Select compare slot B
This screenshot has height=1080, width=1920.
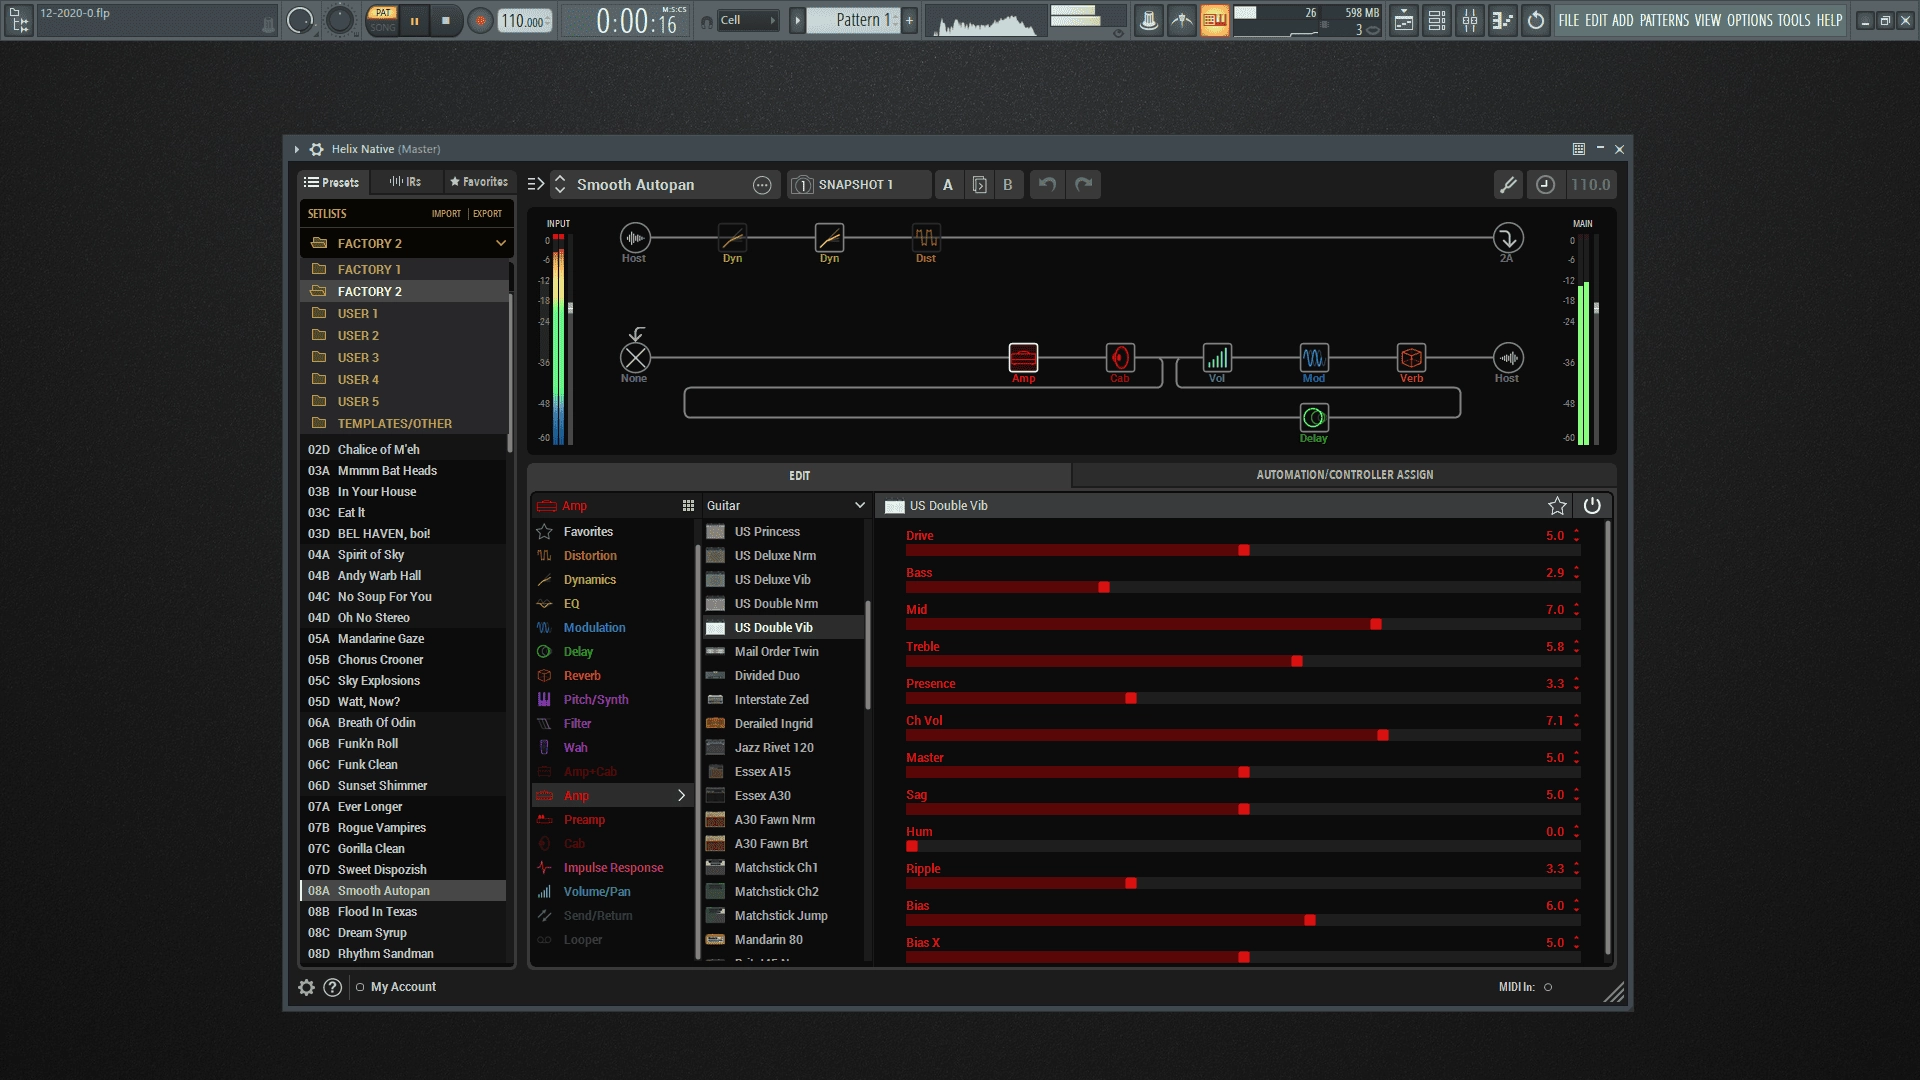1008,184
